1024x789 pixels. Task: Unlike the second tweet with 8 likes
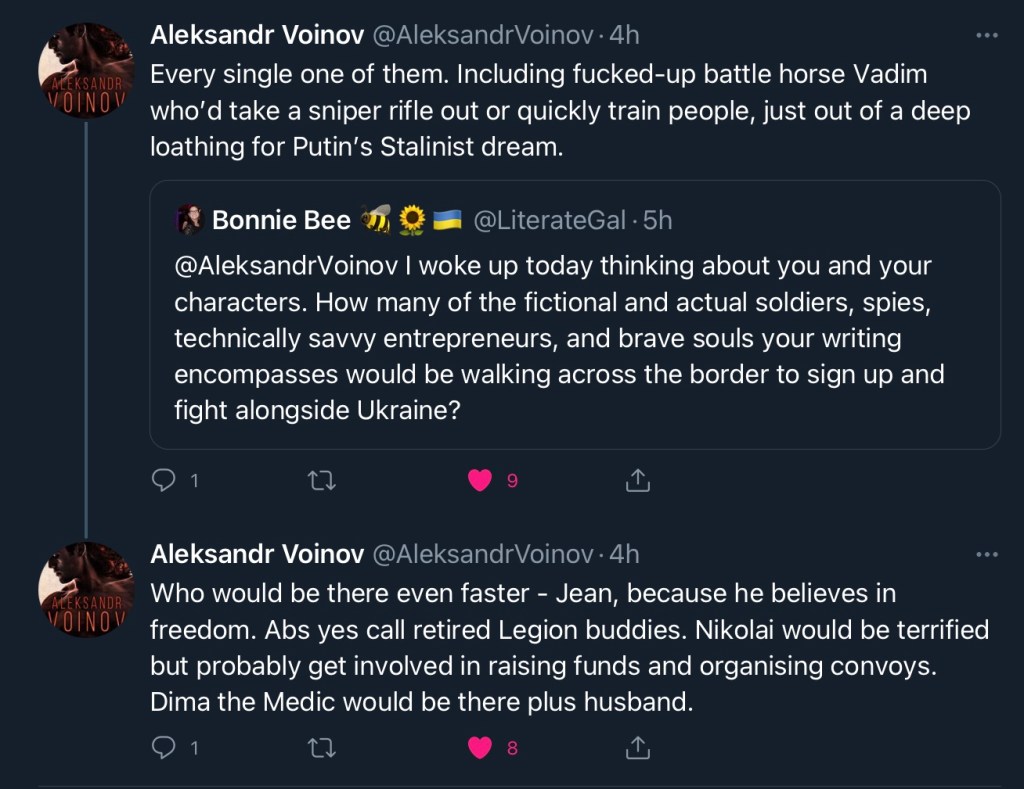(481, 747)
